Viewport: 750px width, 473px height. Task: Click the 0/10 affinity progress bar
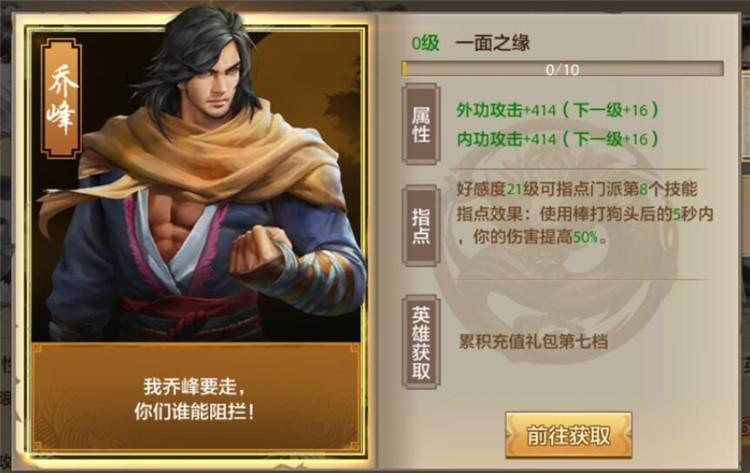click(562, 69)
